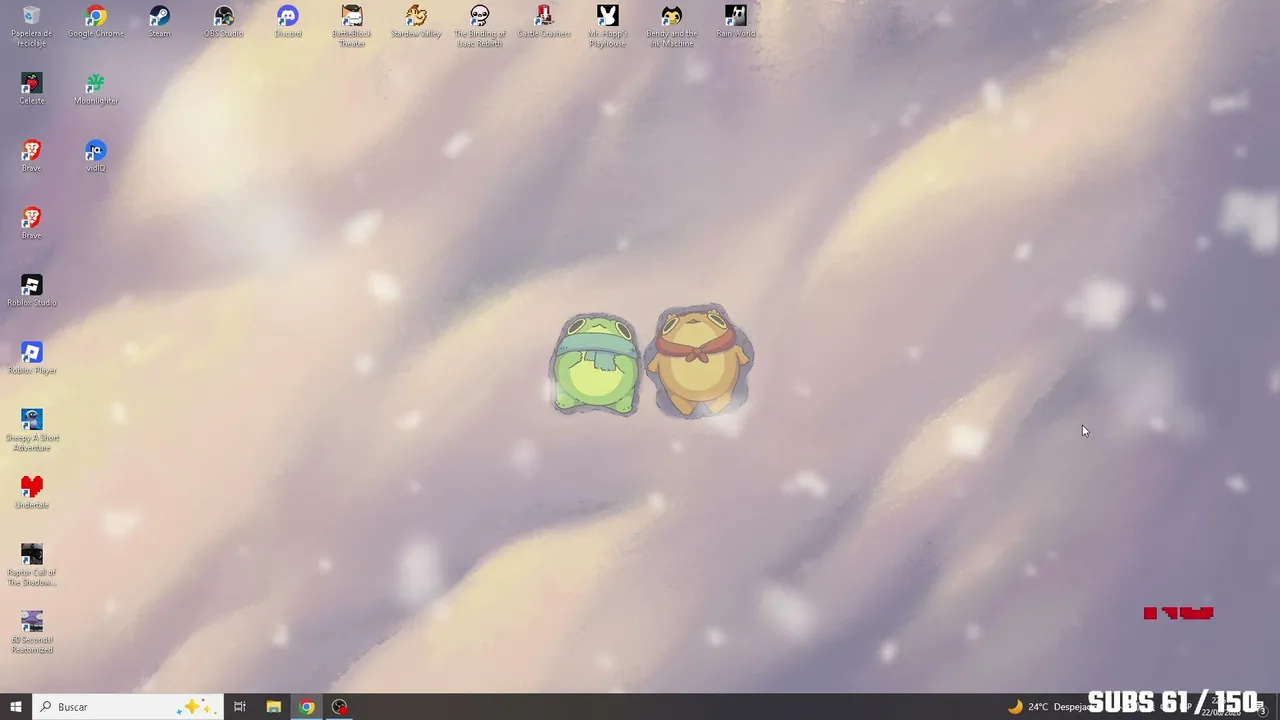Click the Roblox Player desktop shortcut
Viewport: 1280px width, 720px height.
pos(32,358)
